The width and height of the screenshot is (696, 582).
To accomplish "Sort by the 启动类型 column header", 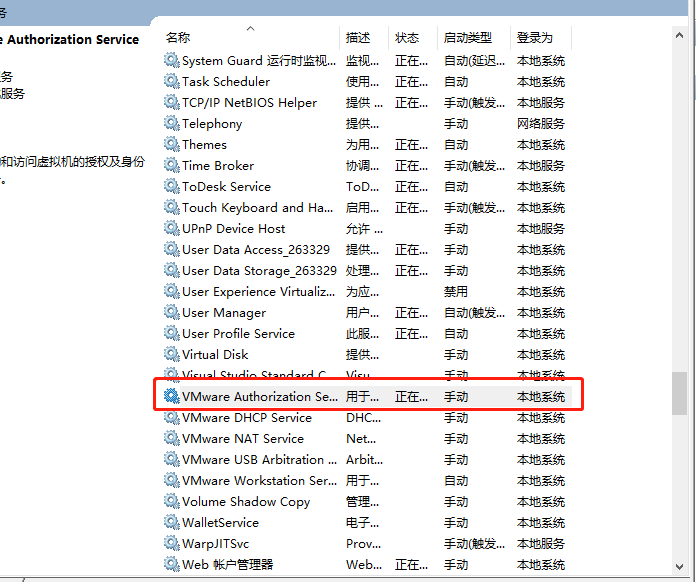I will tap(468, 38).
